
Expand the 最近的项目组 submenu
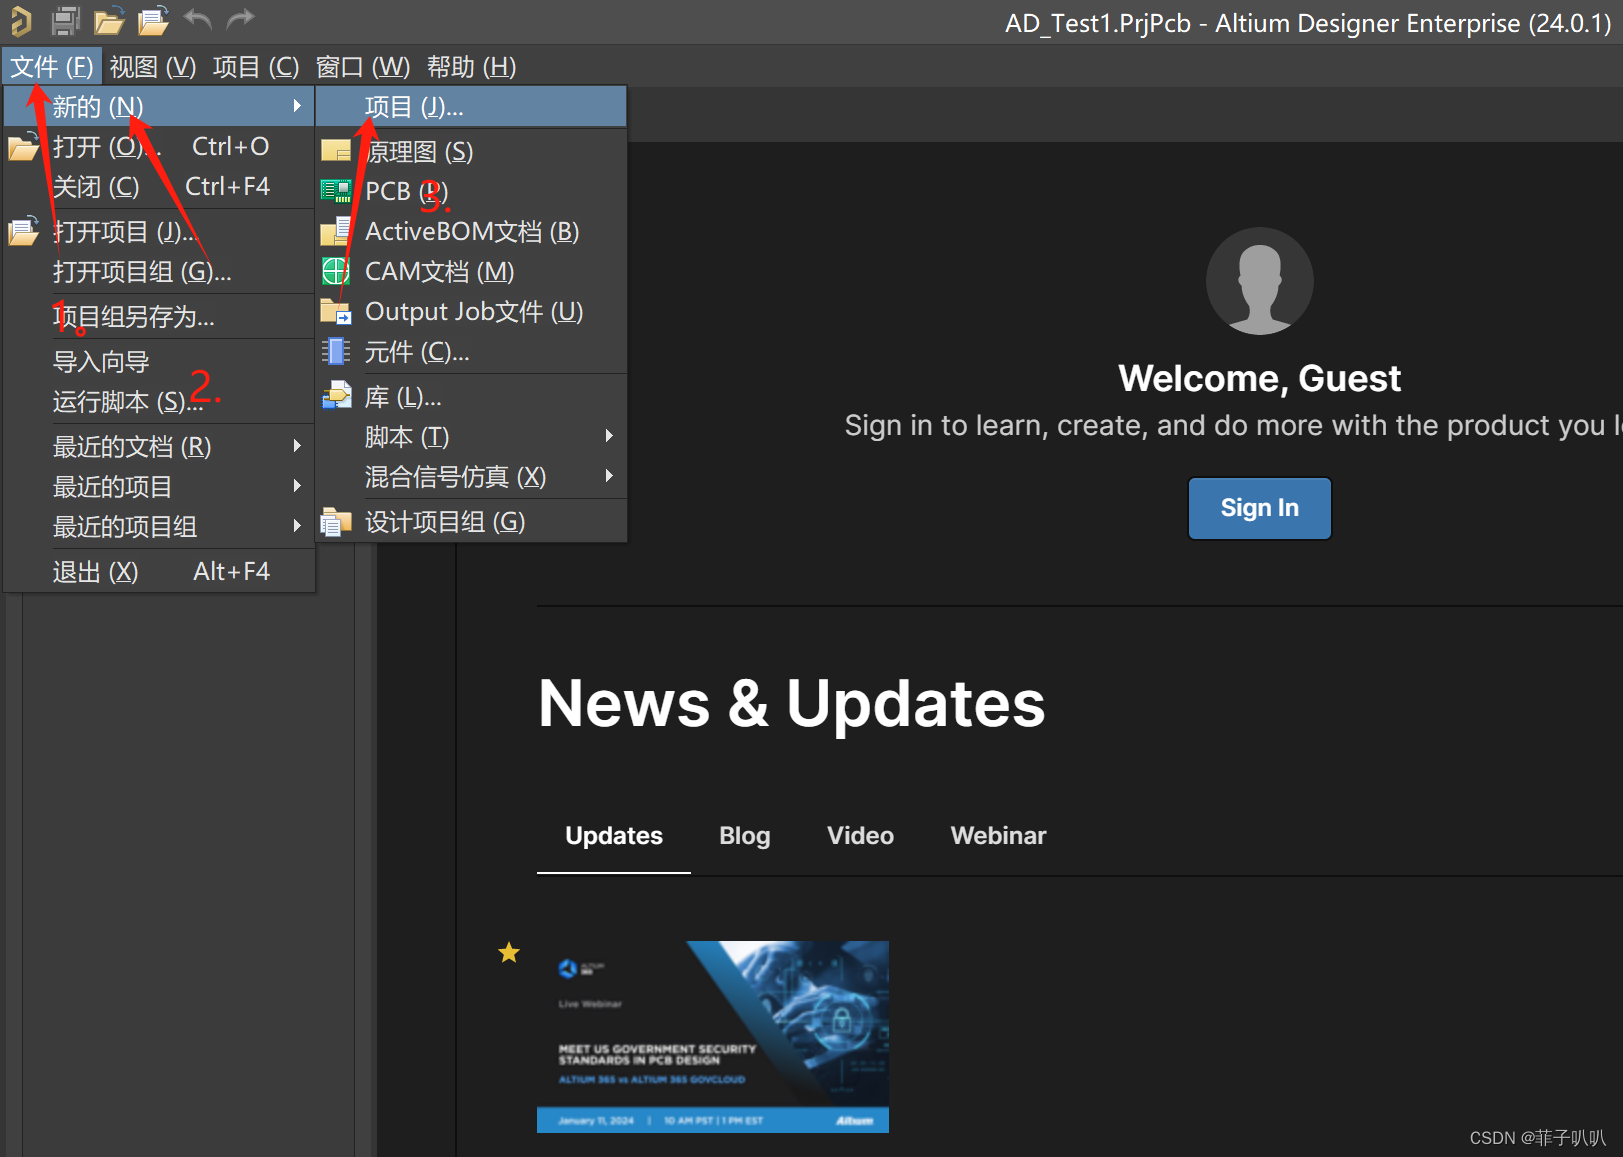(x=159, y=526)
